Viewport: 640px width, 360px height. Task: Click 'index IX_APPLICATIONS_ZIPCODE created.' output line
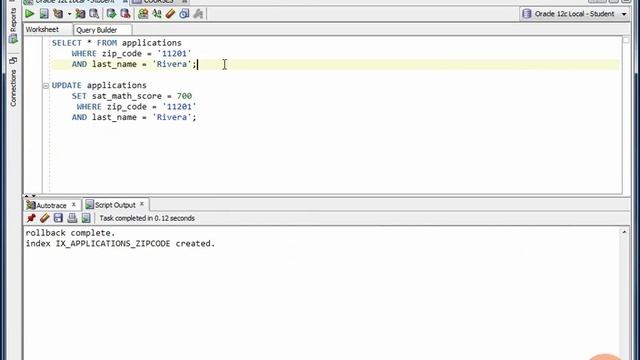(120, 243)
